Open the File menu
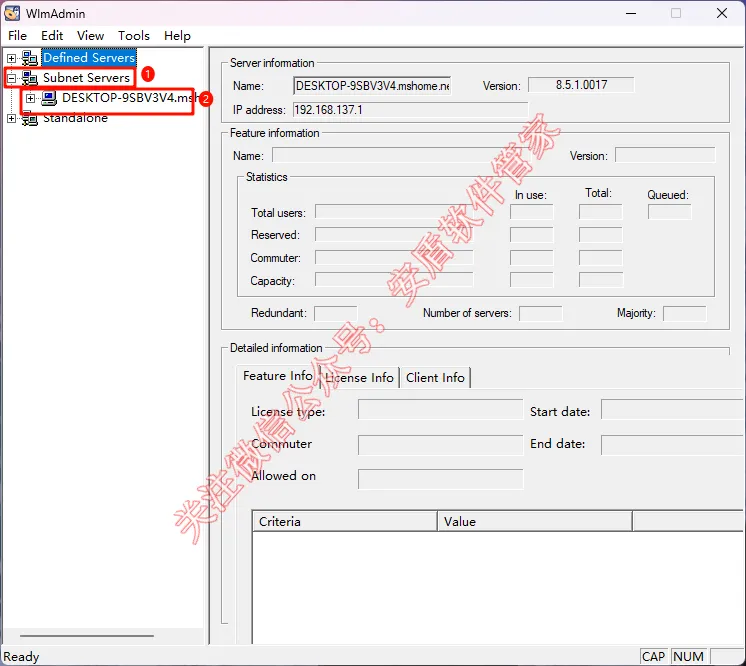746x666 pixels. click(x=18, y=36)
